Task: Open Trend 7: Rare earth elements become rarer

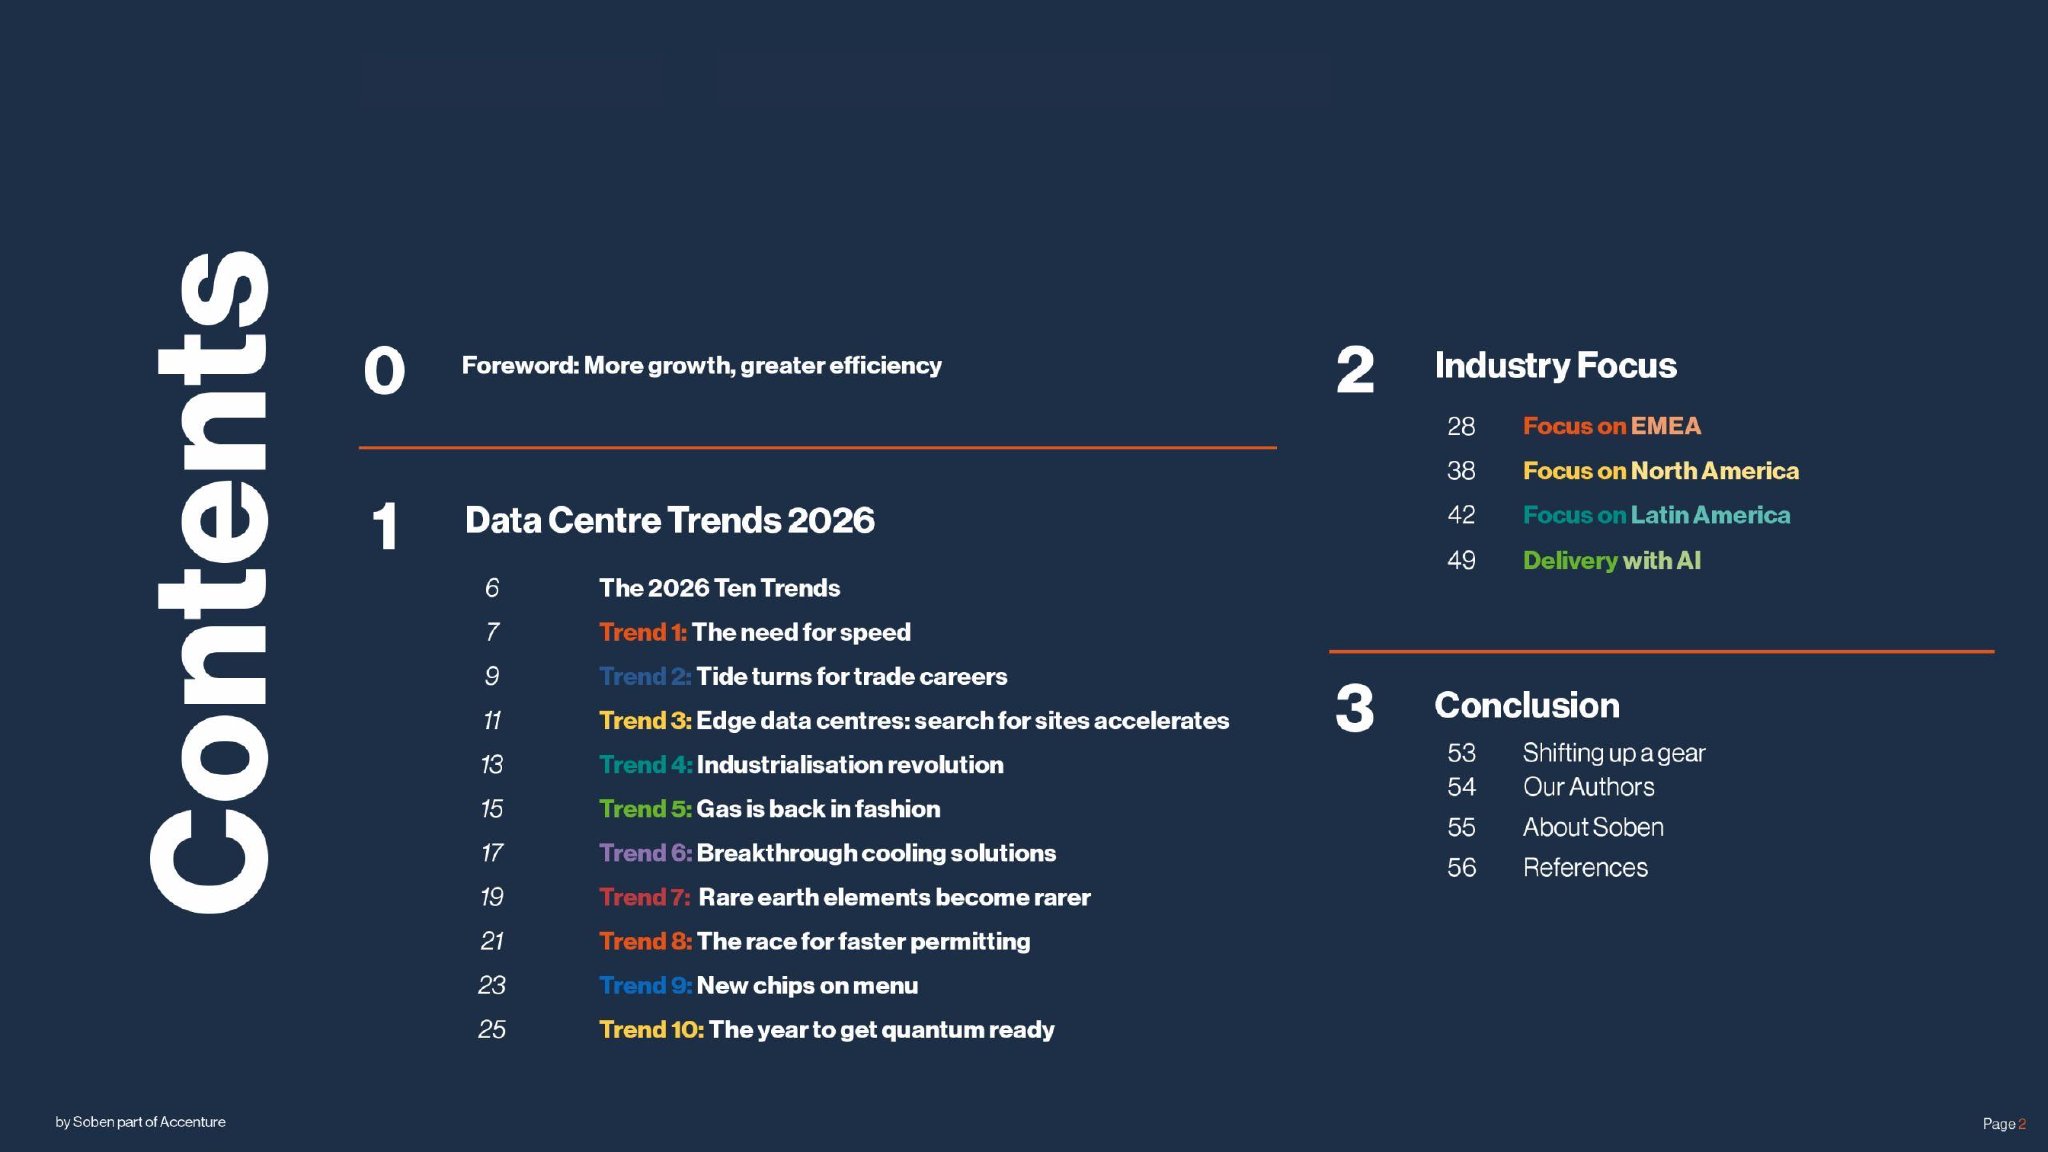Action: tap(844, 897)
